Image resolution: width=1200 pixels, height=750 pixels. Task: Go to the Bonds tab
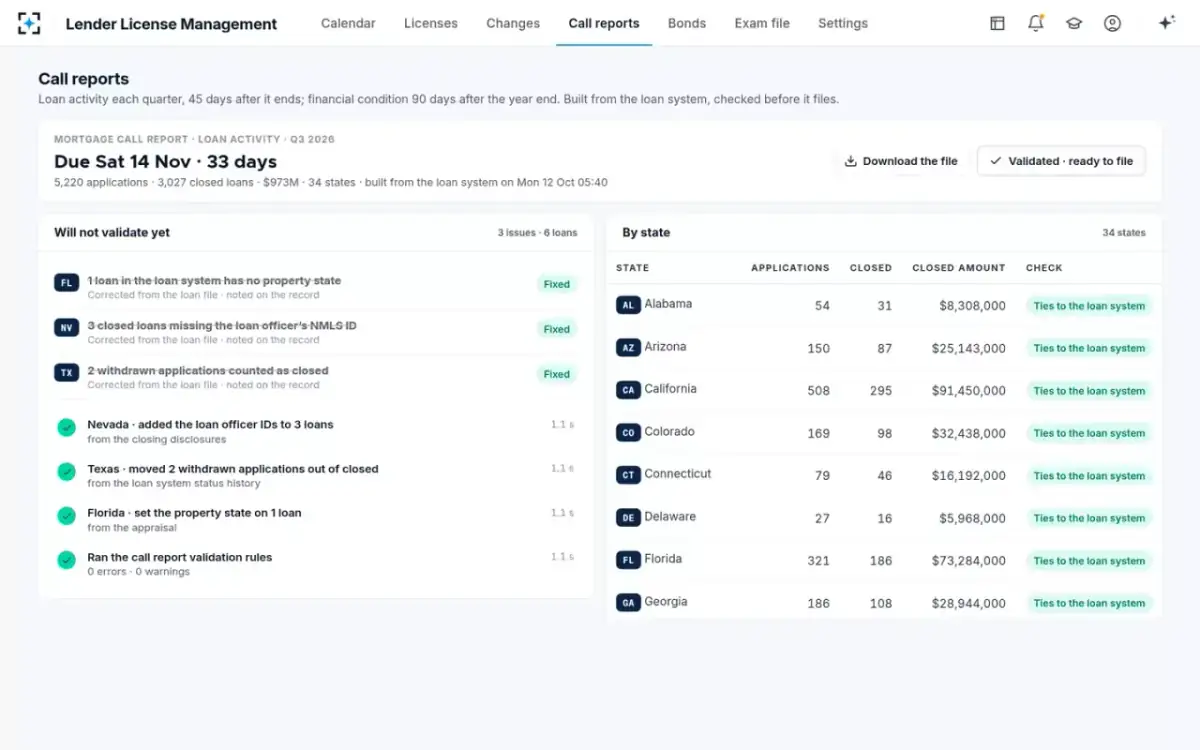[687, 23]
